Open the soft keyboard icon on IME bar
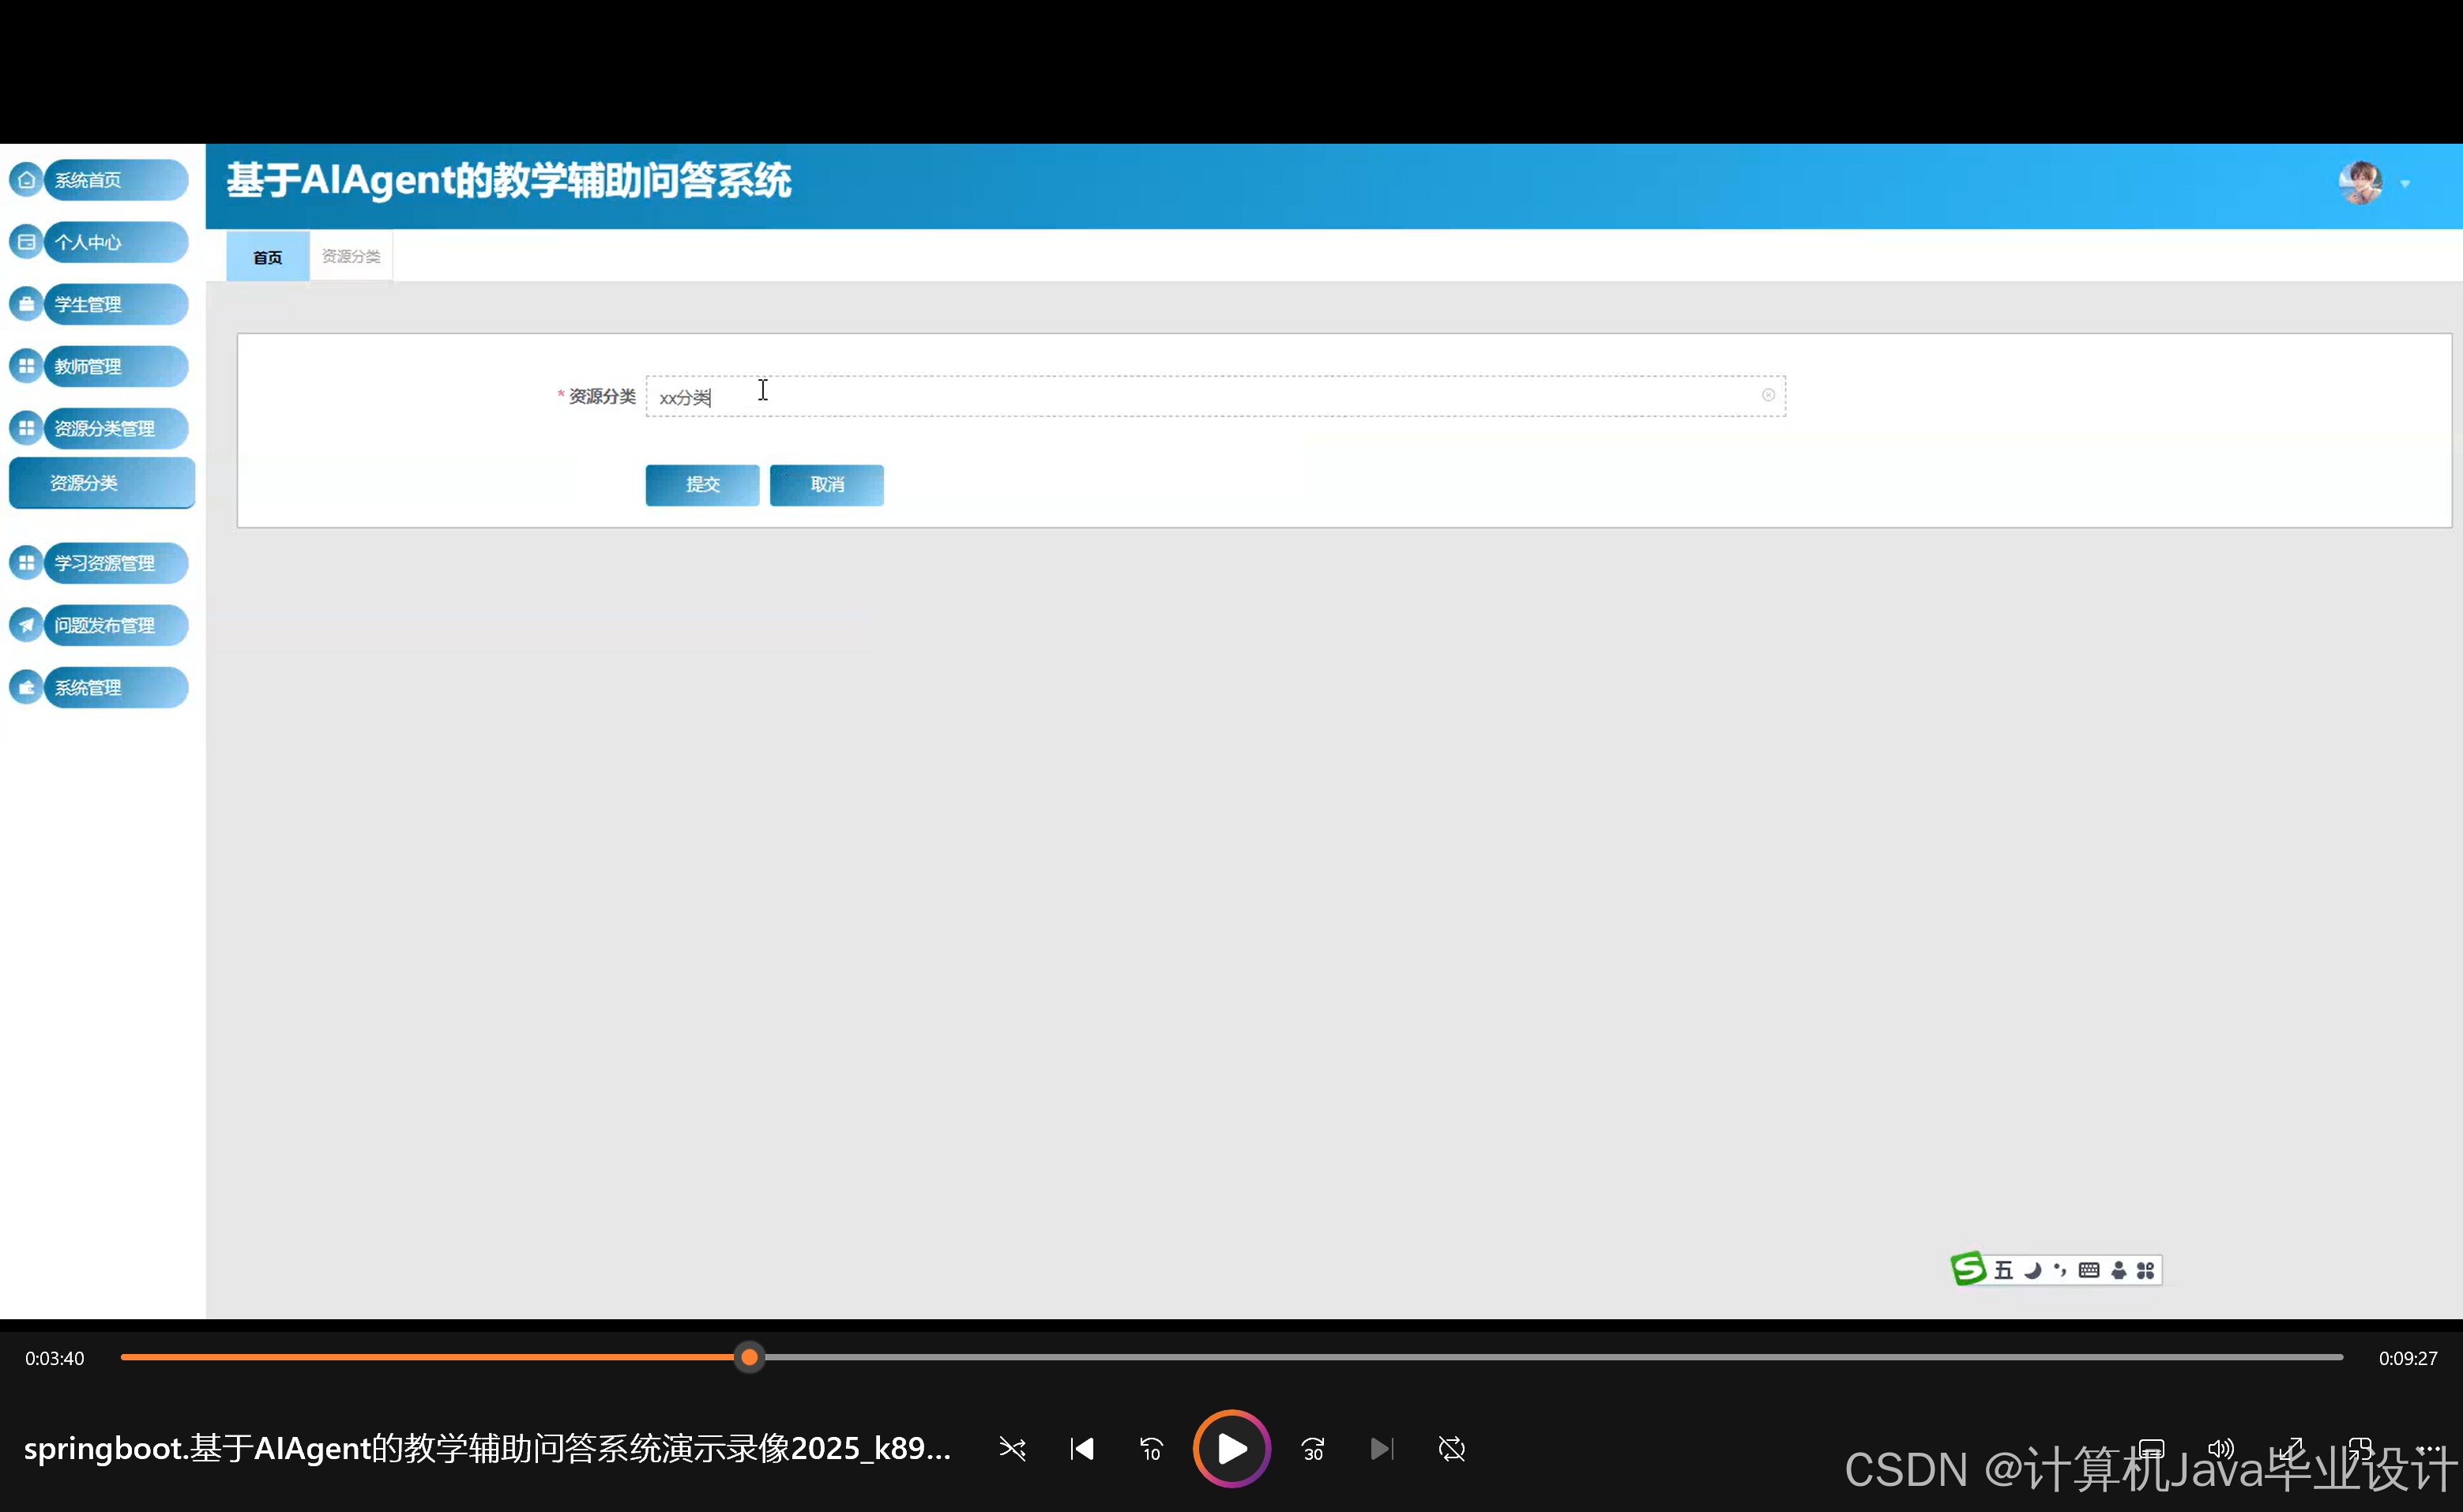The width and height of the screenshot is (2463, 1512). [x=2089, y=1270]
